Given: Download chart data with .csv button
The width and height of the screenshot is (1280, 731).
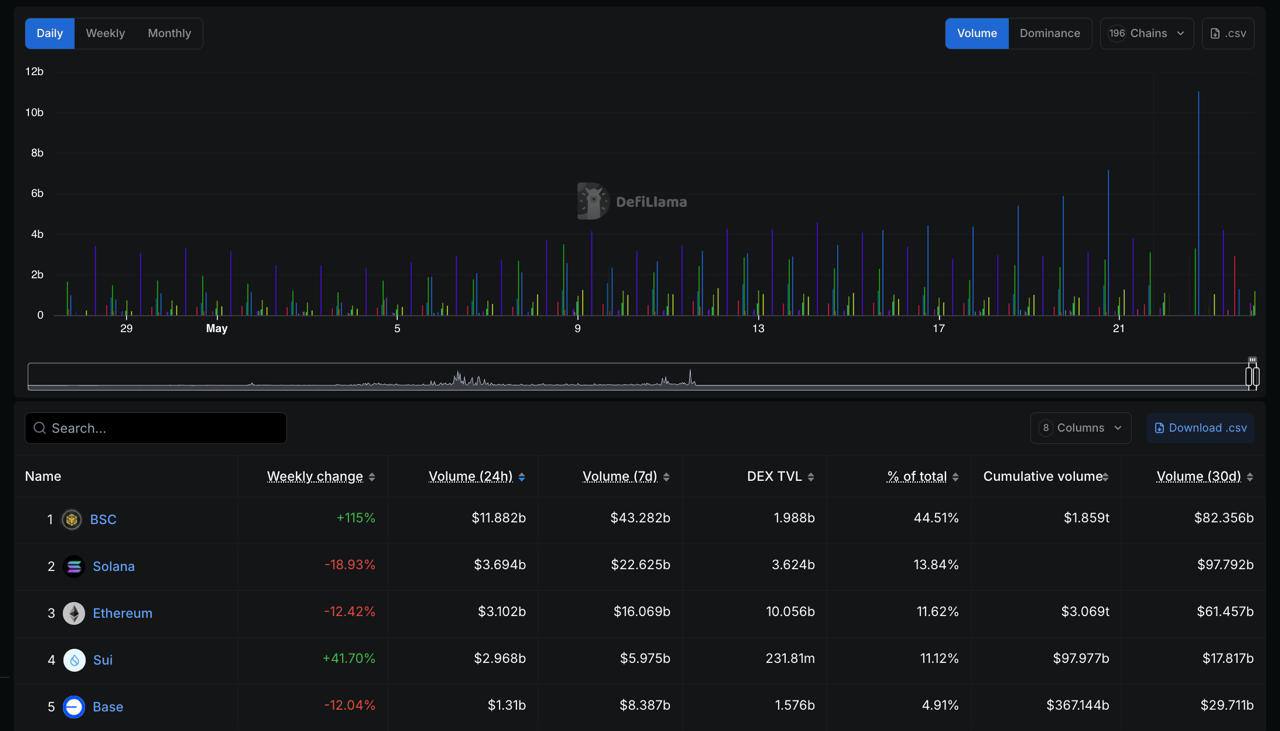Looking at the screenshot, I should [x=1228, y=33].
